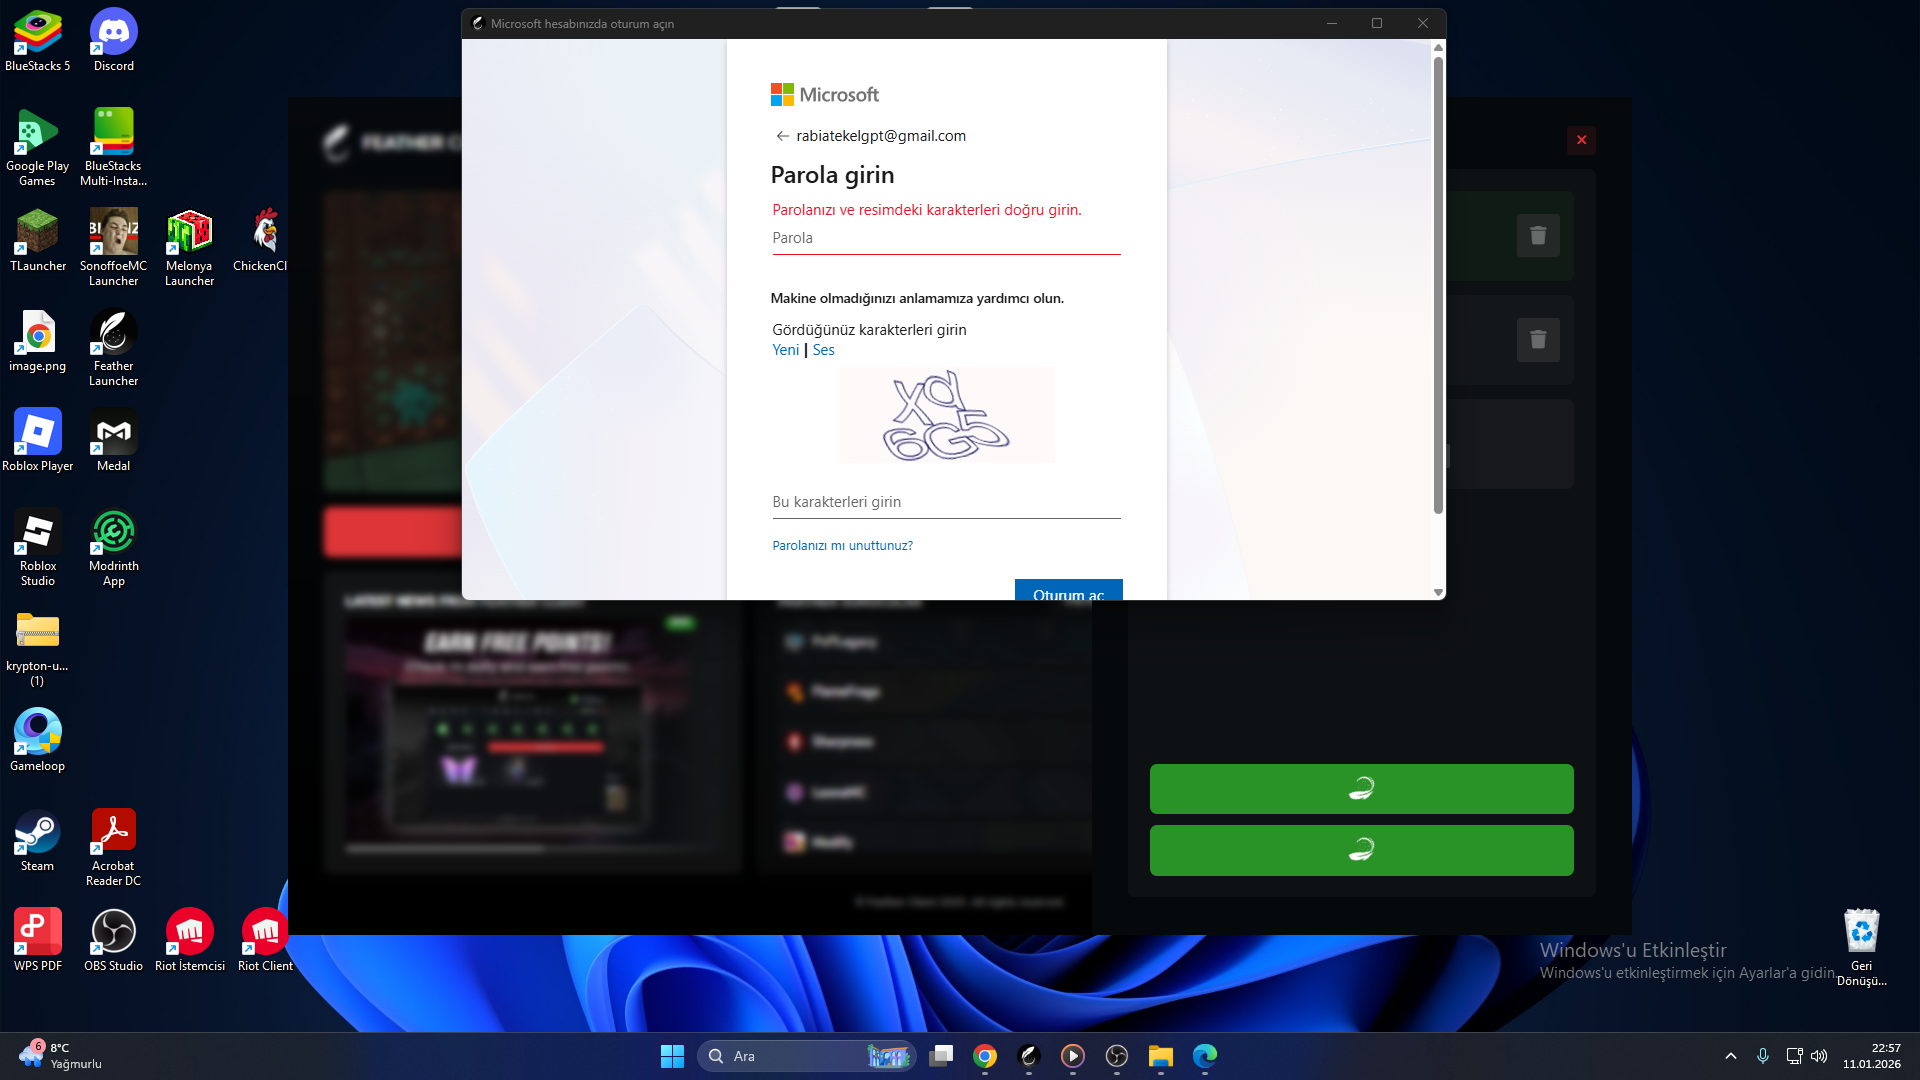Image resolution: width=1920 pixels, height=1080 pixels.
Task: Click the Oturum aç sign-in button
Action: point(1068,590)
